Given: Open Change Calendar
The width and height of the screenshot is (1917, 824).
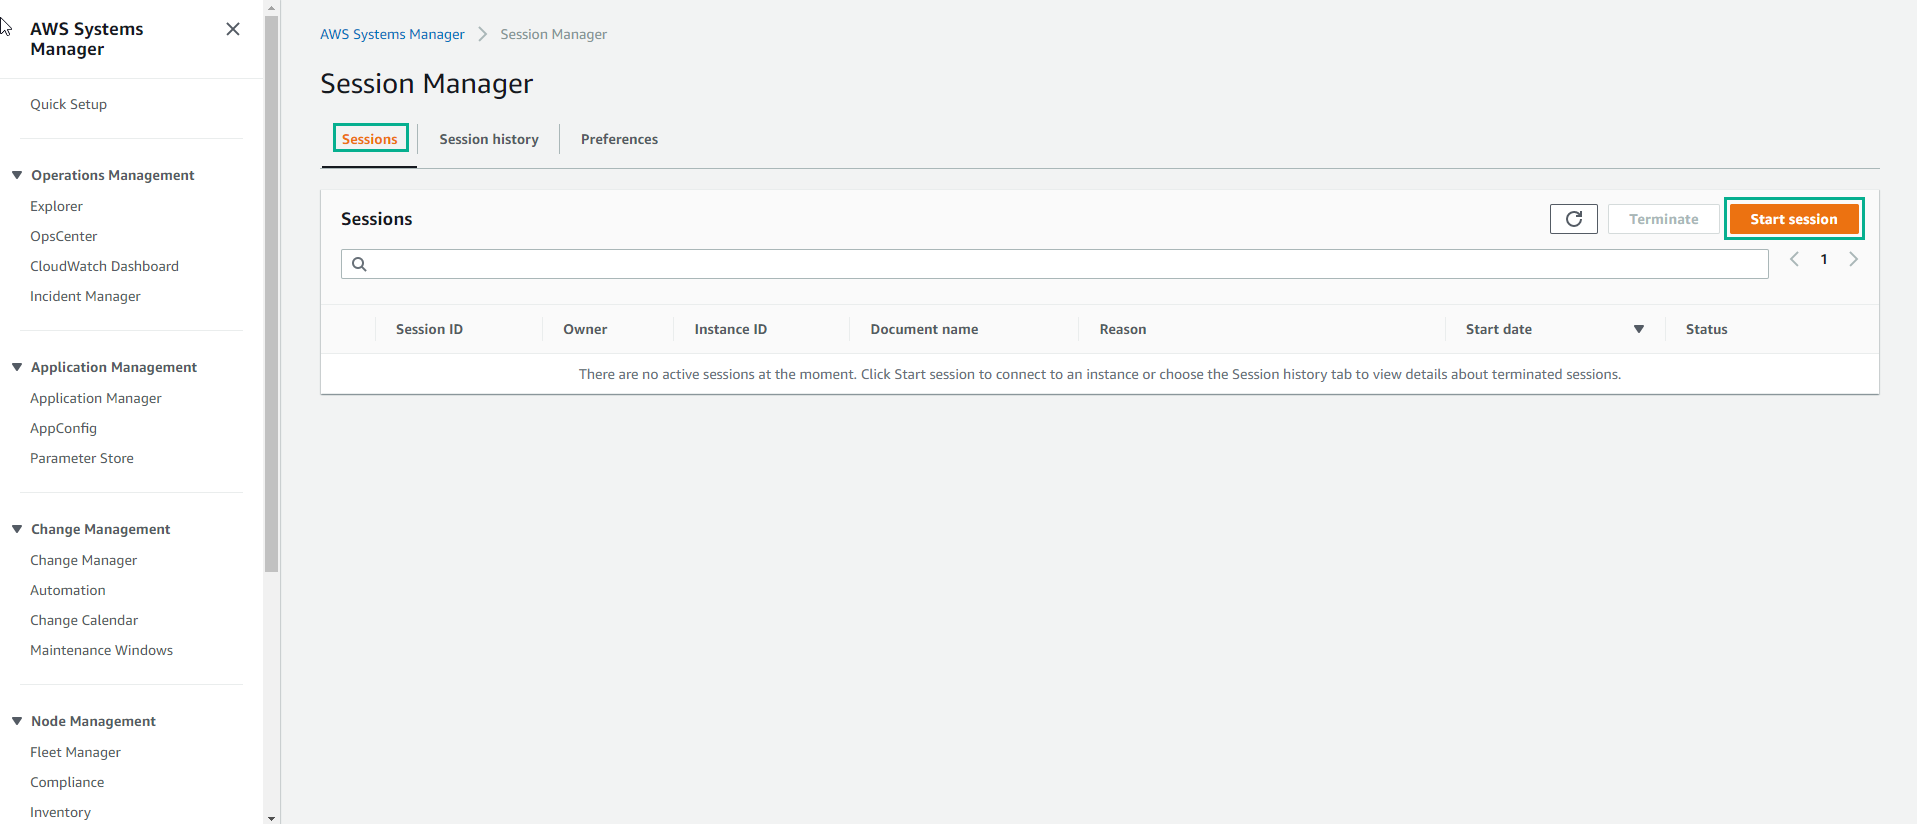Looking at the screenshot, I should [84, 620].
